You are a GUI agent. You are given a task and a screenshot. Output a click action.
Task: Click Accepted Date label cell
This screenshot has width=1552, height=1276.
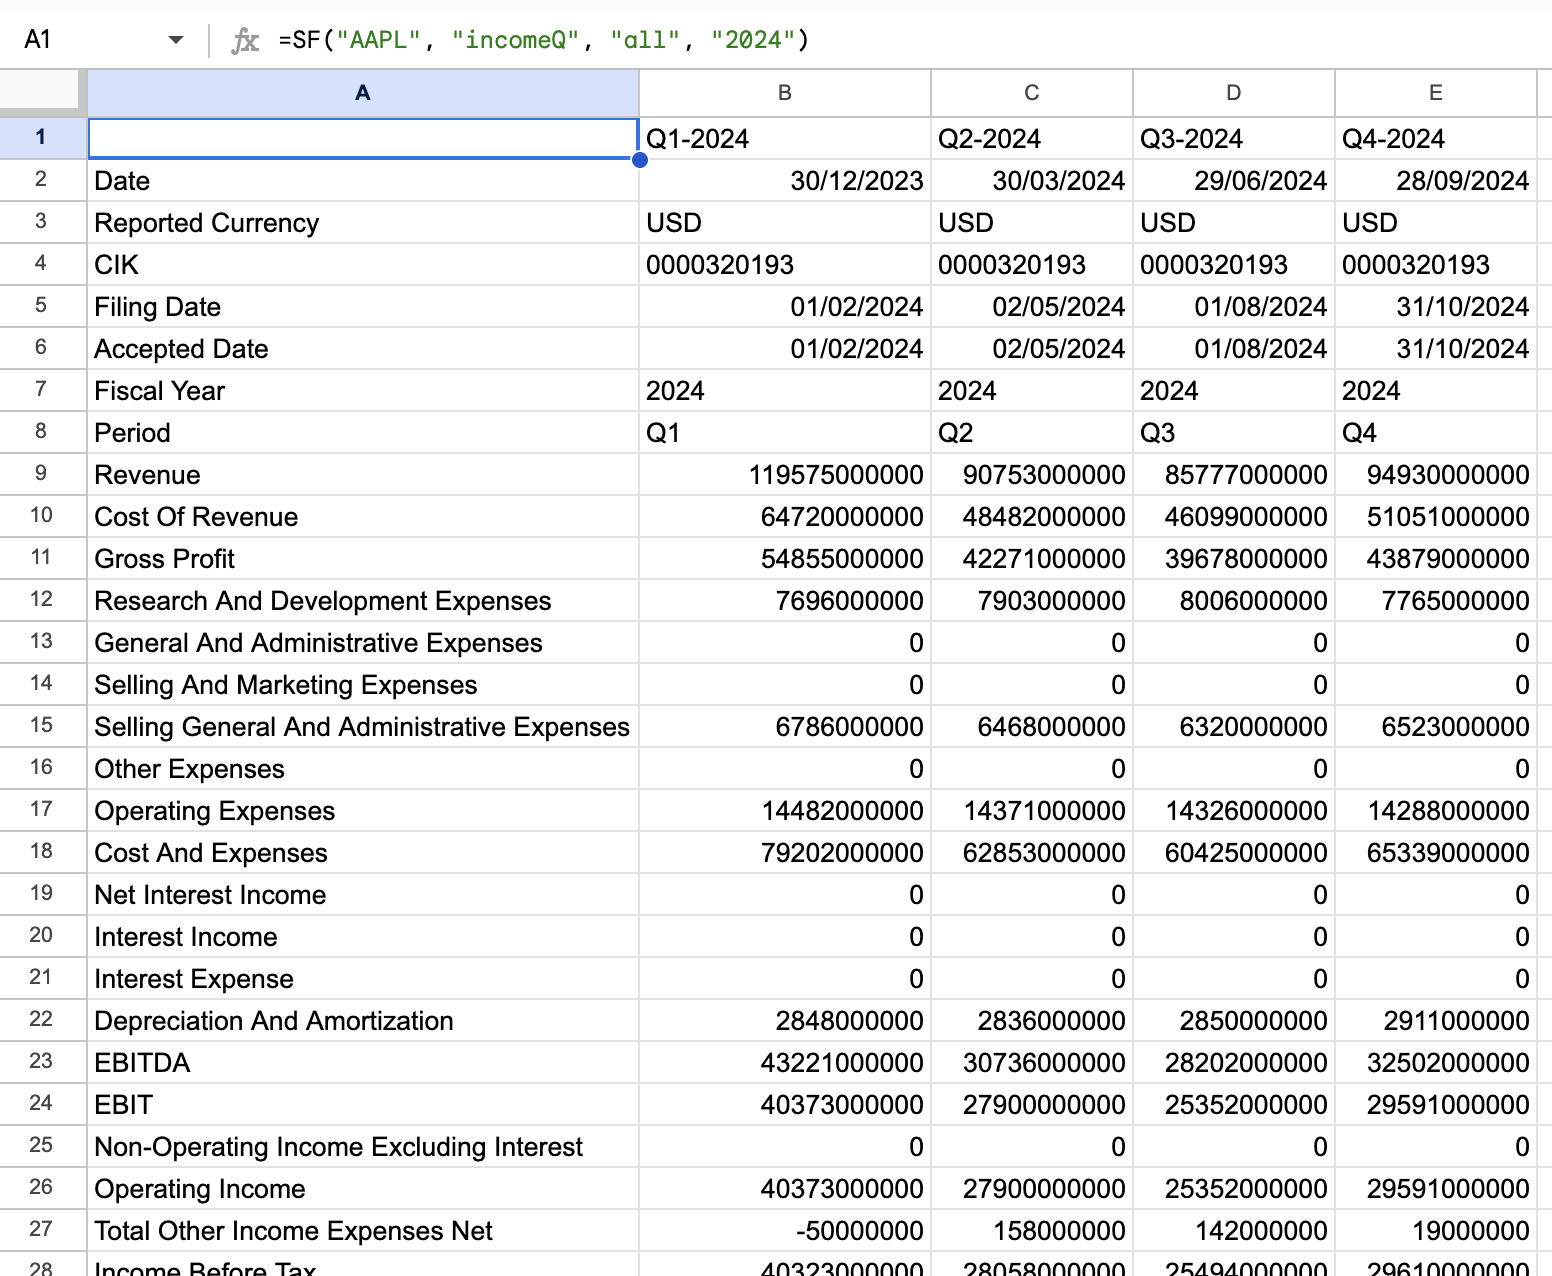363,349
